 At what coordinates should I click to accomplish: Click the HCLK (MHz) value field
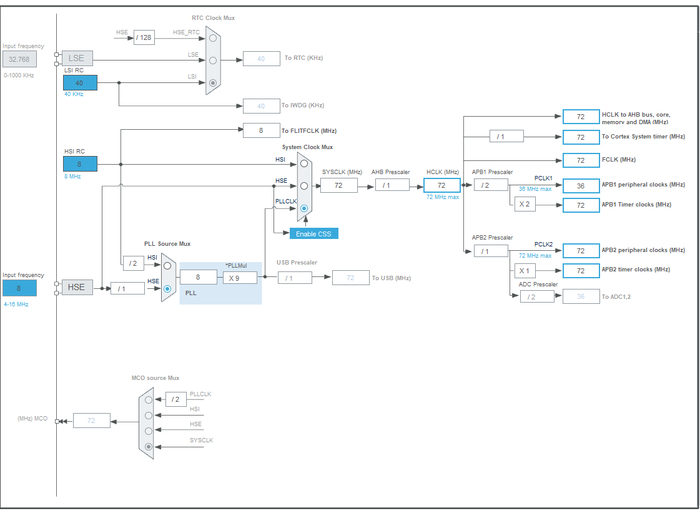click(x=442, y=185)
